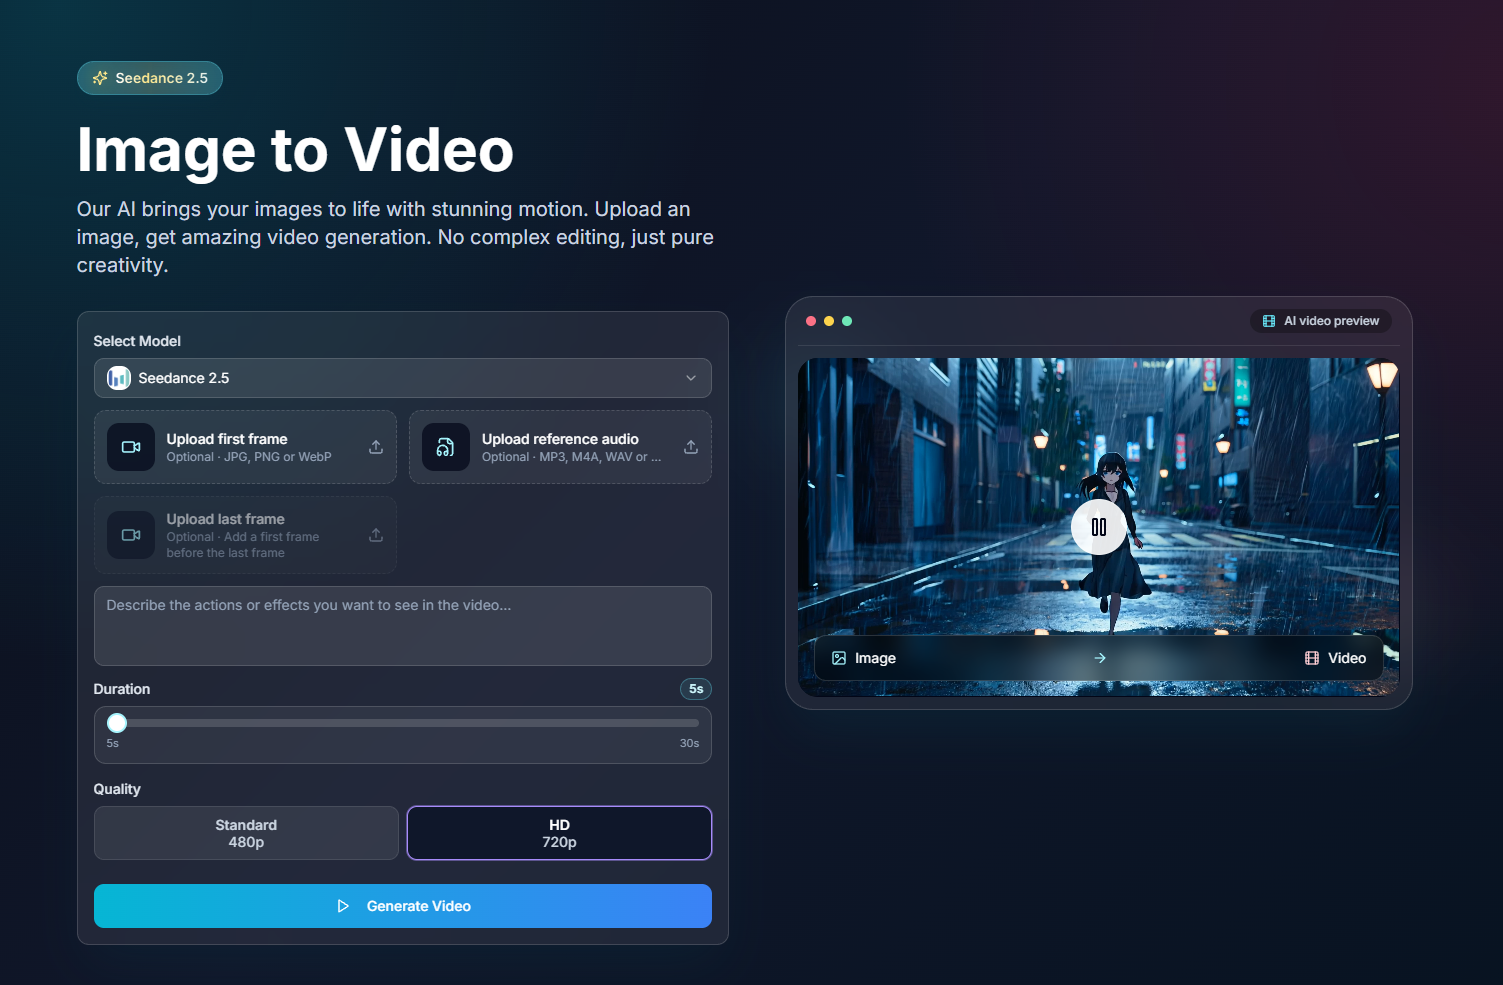Screen dimensions: 1503x985
Task: Click the Generate Video button
Action: point(403,906)
